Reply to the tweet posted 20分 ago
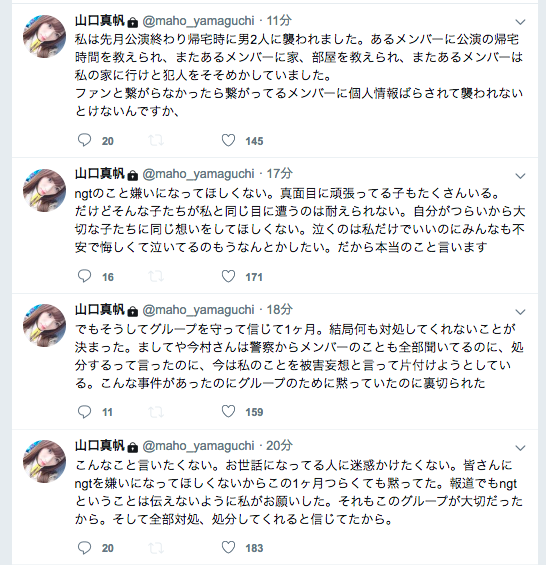The width and height of the screenshot is (546, 565). [84, 548]
